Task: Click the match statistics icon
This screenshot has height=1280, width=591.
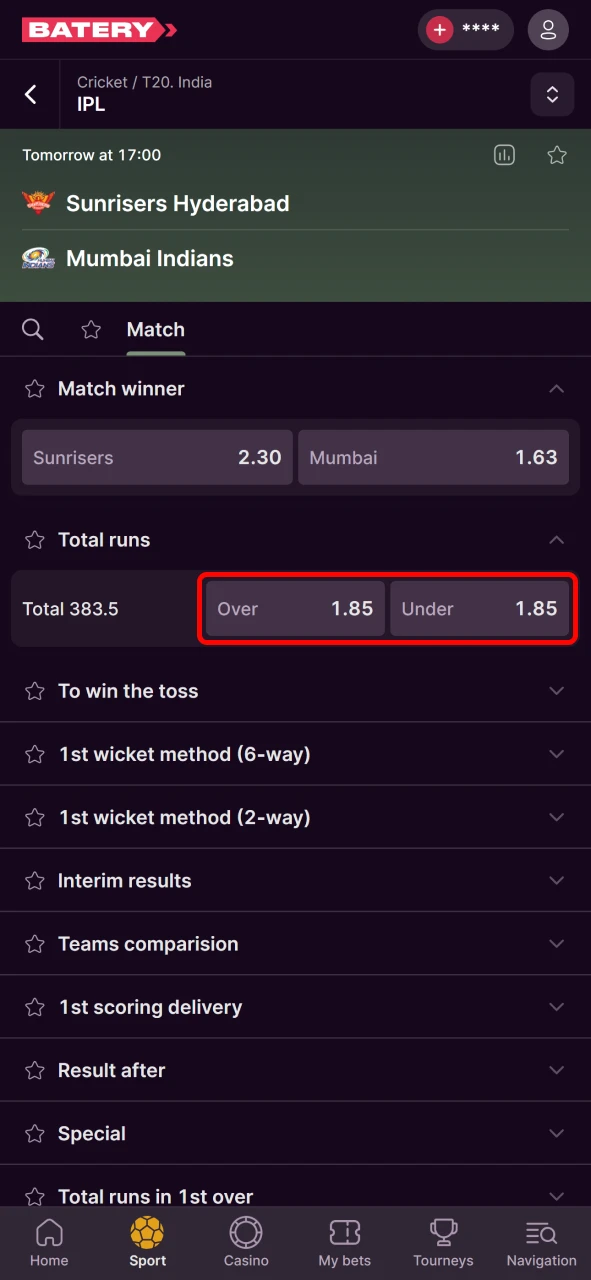Action: click(x=504, y=155)
